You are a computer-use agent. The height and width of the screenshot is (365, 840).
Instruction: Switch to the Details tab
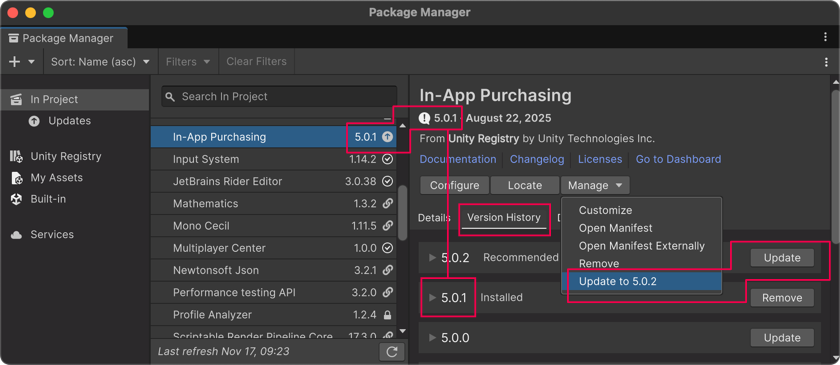tap(434, 218)
